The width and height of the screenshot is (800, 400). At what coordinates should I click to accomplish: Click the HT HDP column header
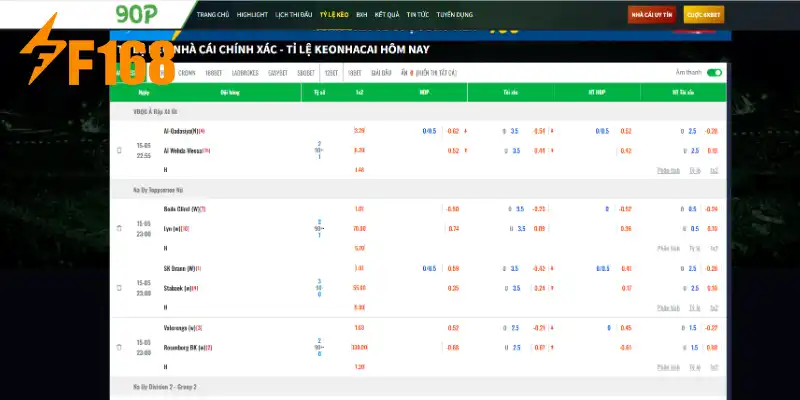point(596,92)
